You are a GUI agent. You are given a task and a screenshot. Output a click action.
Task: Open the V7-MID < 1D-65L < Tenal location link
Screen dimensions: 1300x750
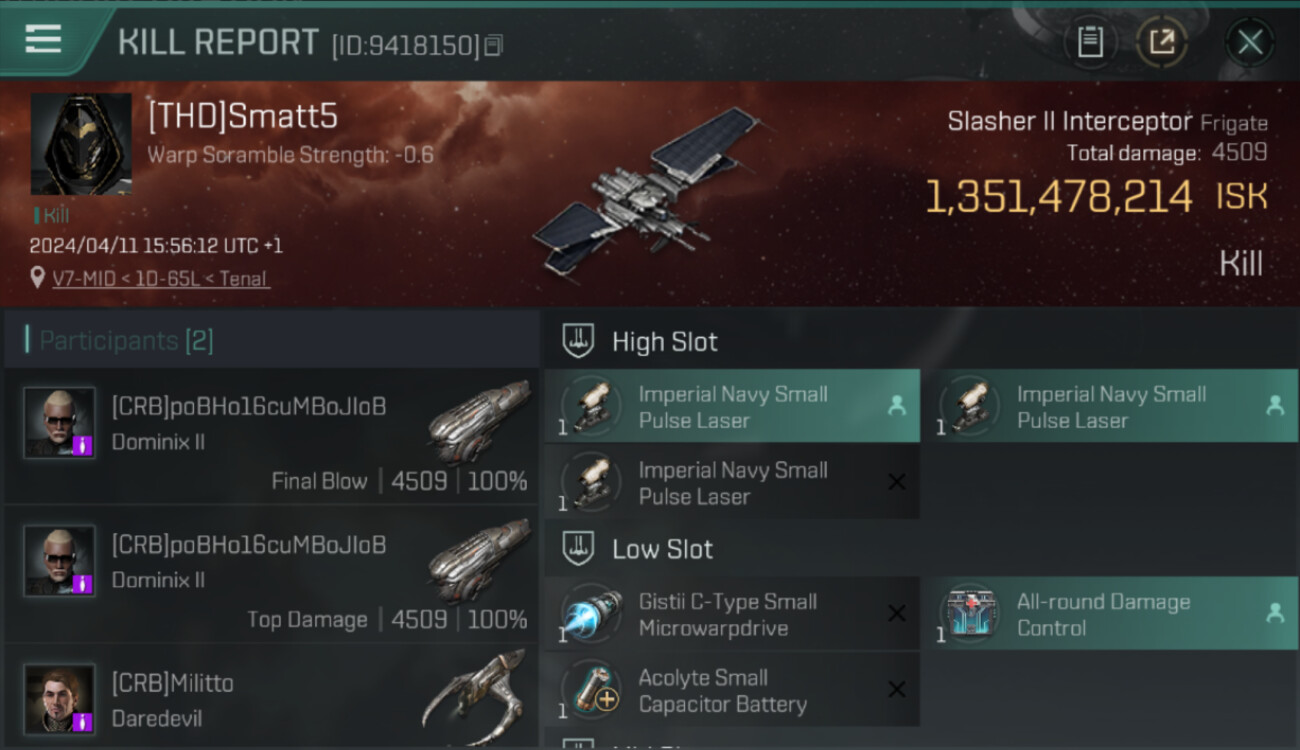(x=160, y=279)
